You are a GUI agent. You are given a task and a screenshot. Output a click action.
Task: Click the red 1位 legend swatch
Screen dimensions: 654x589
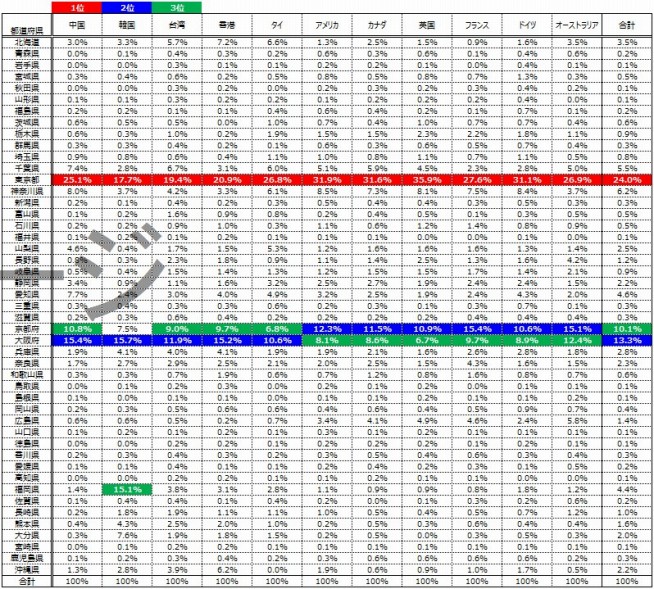78,7
